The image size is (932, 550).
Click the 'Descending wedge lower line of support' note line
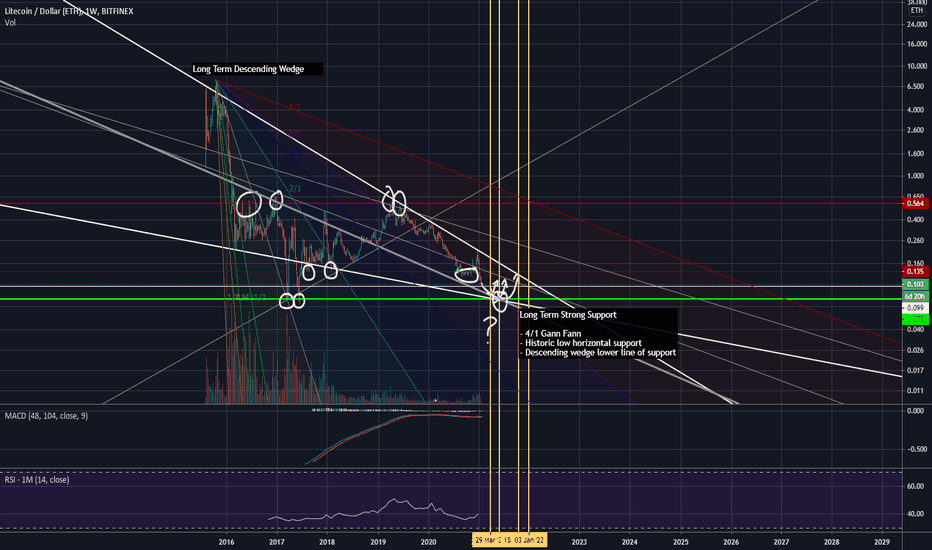point(598,353)
